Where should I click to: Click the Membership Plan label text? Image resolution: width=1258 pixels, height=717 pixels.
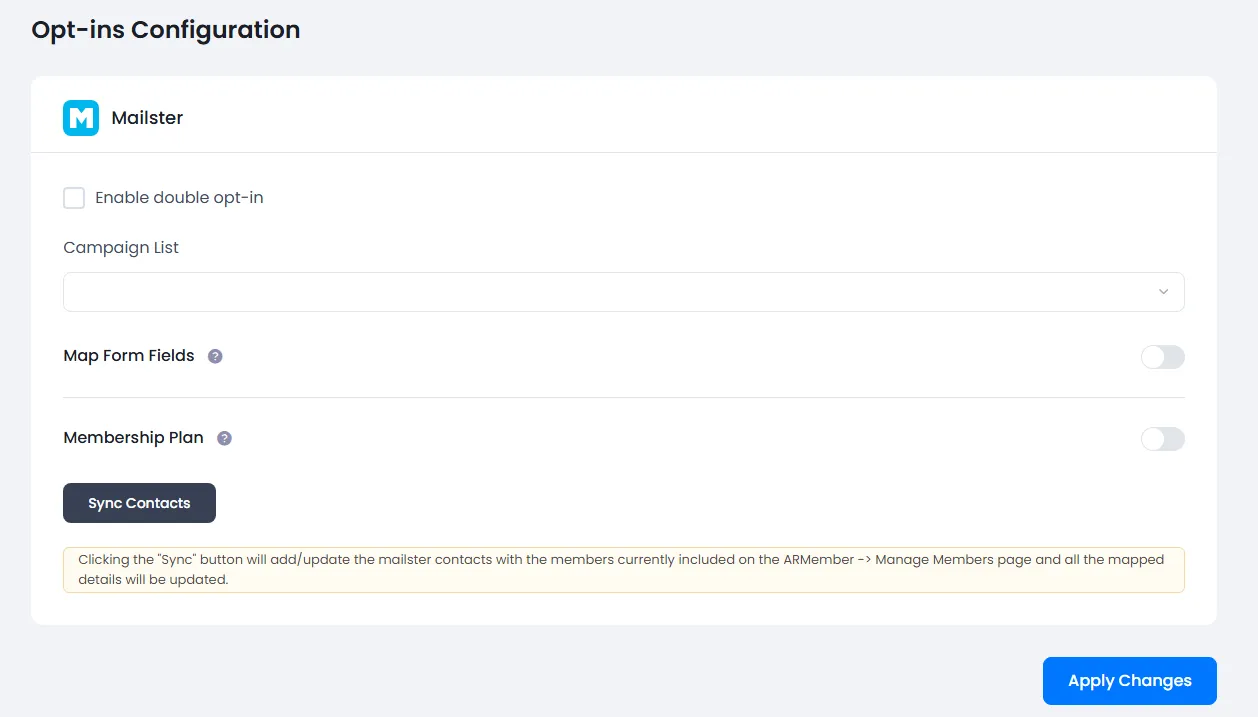coord(133,438)
